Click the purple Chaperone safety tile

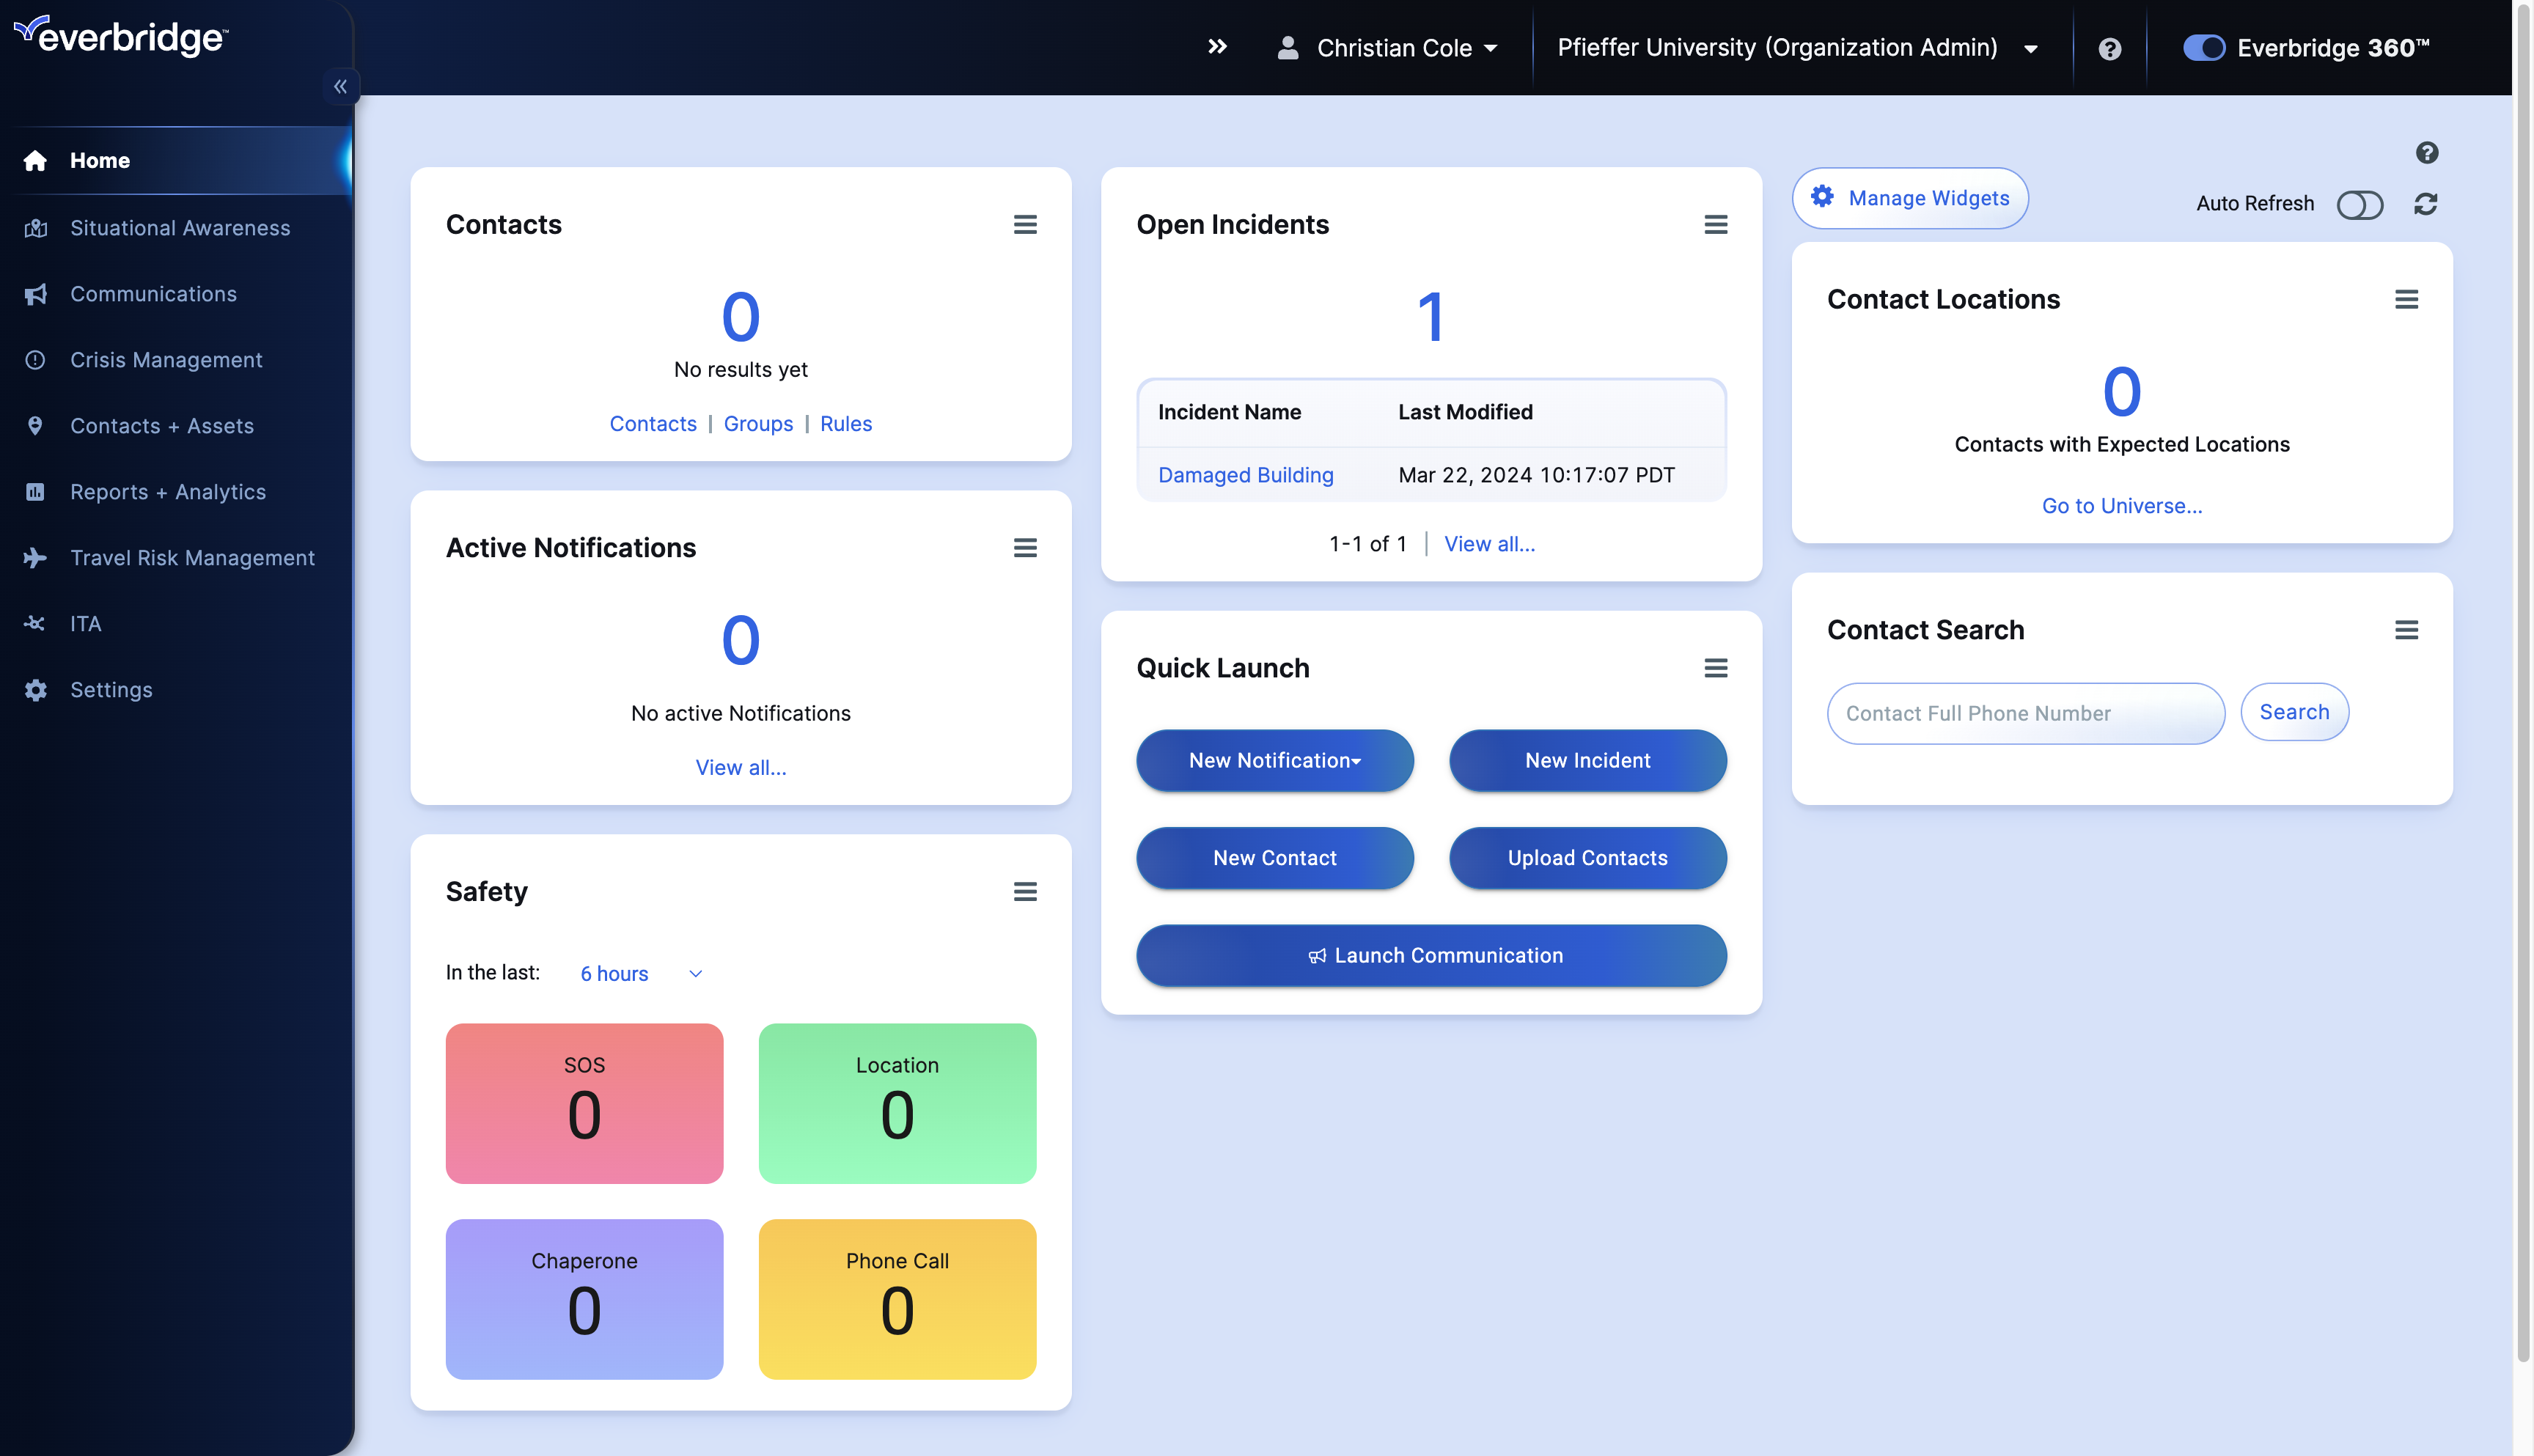pos(585,1300)
